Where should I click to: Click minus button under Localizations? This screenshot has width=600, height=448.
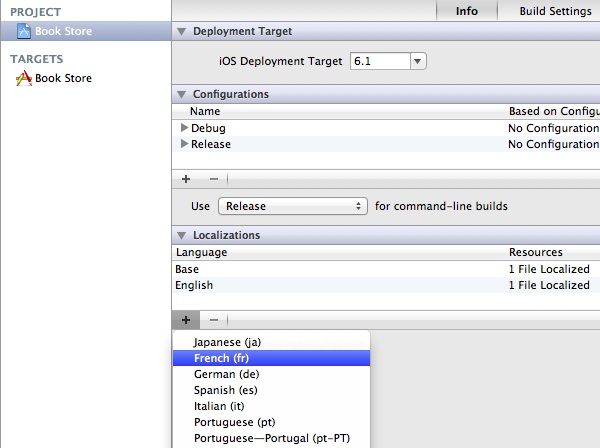[214, 320]
